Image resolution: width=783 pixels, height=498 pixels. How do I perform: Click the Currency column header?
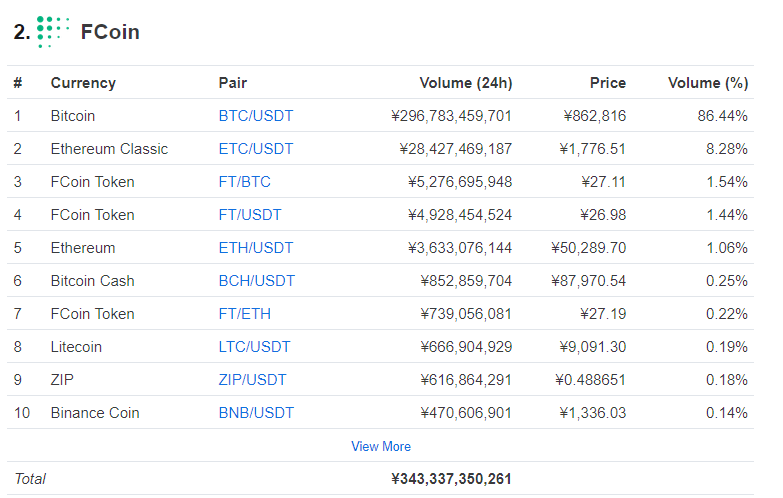click(x=83, y=83)
